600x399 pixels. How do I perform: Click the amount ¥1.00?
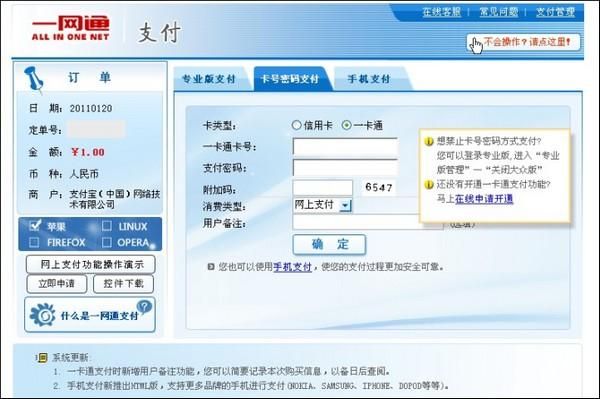(x=88, y=152)
